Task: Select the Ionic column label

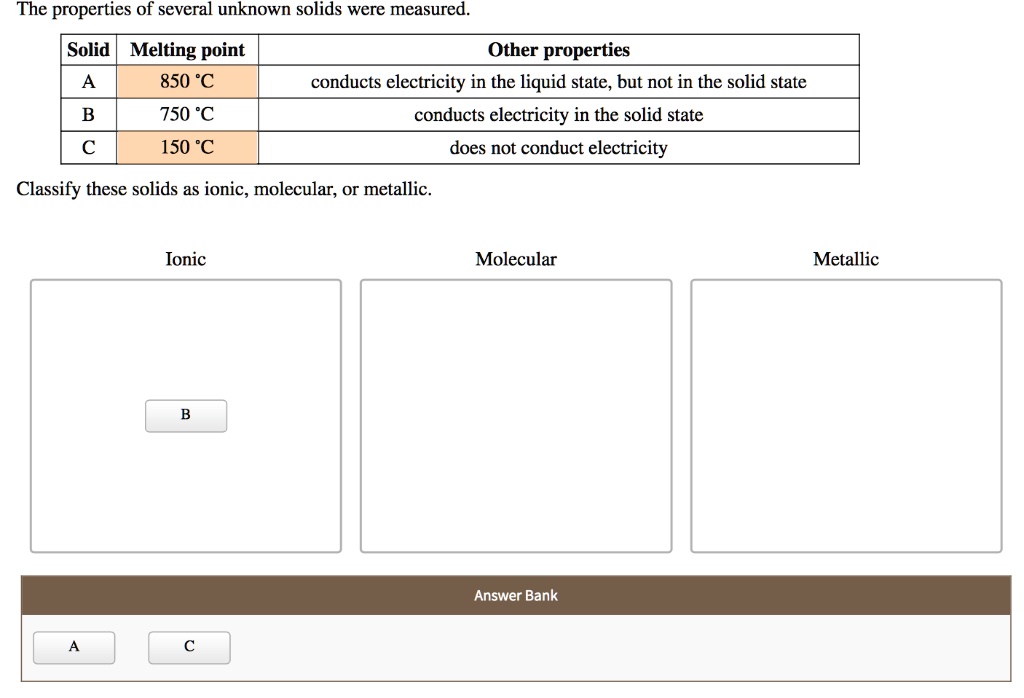Action: (x=185, y=258)
